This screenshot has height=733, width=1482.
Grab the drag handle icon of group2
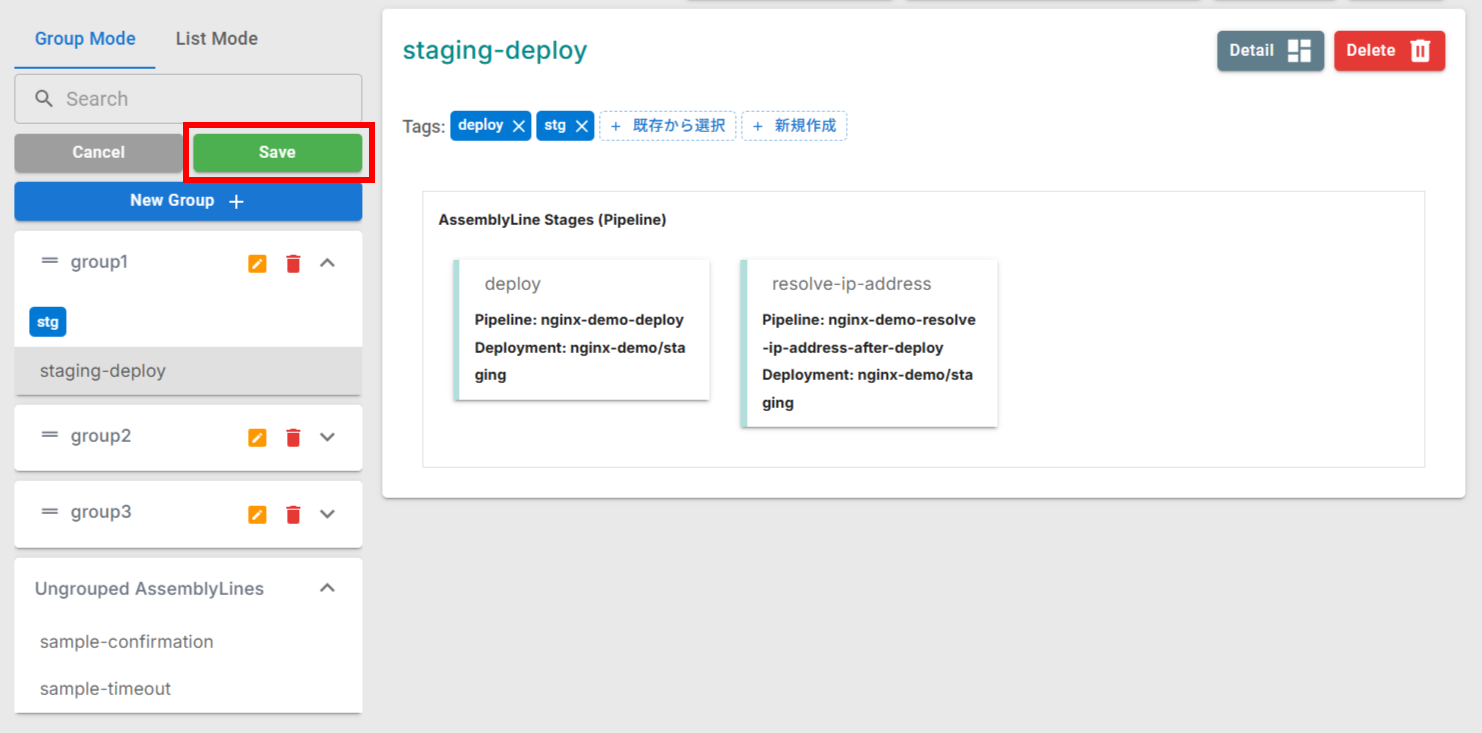[49, 437]
